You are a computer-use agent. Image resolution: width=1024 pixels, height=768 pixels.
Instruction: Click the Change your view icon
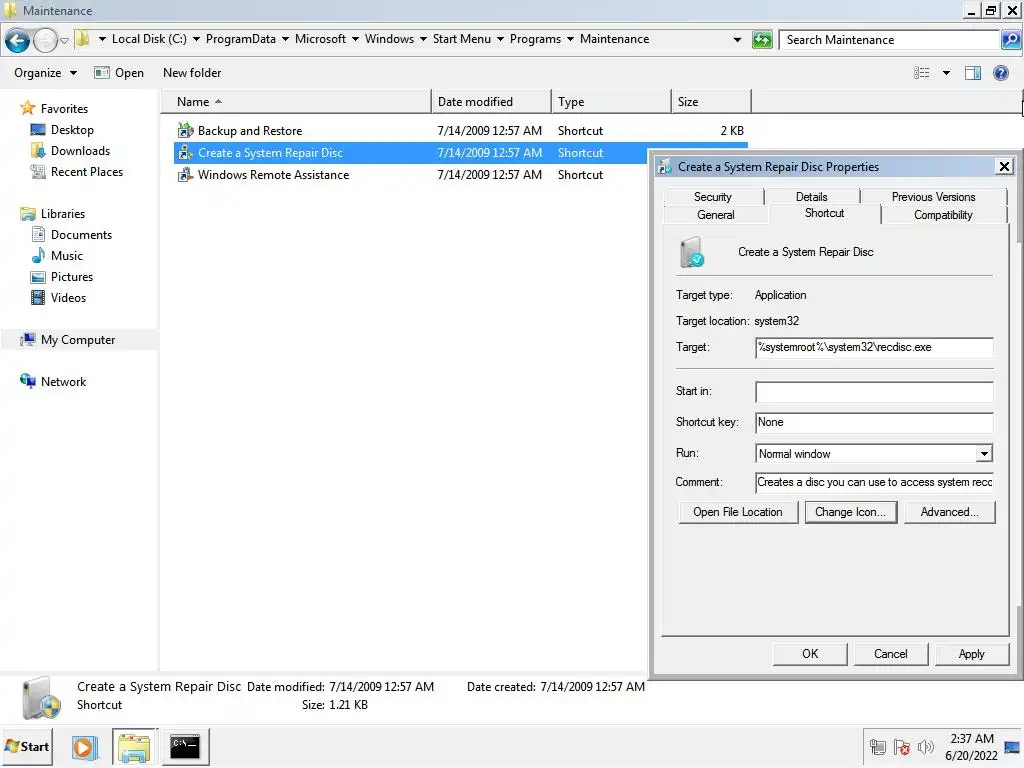click(x=921, y=73)
